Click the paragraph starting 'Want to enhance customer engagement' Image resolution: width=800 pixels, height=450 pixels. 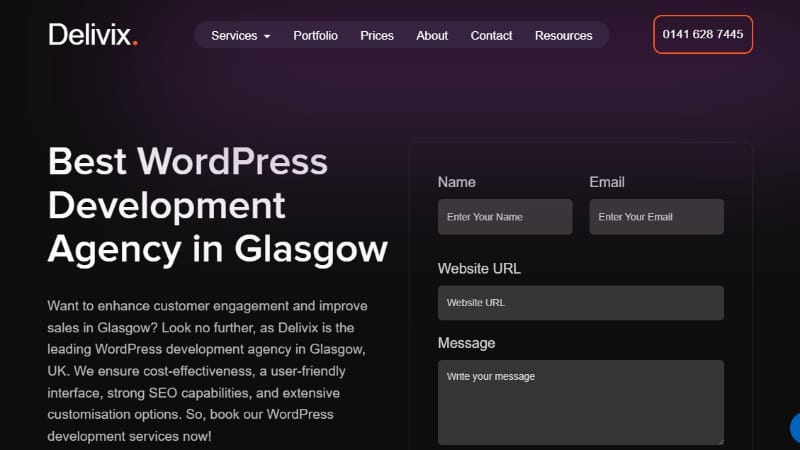[208, 371]
